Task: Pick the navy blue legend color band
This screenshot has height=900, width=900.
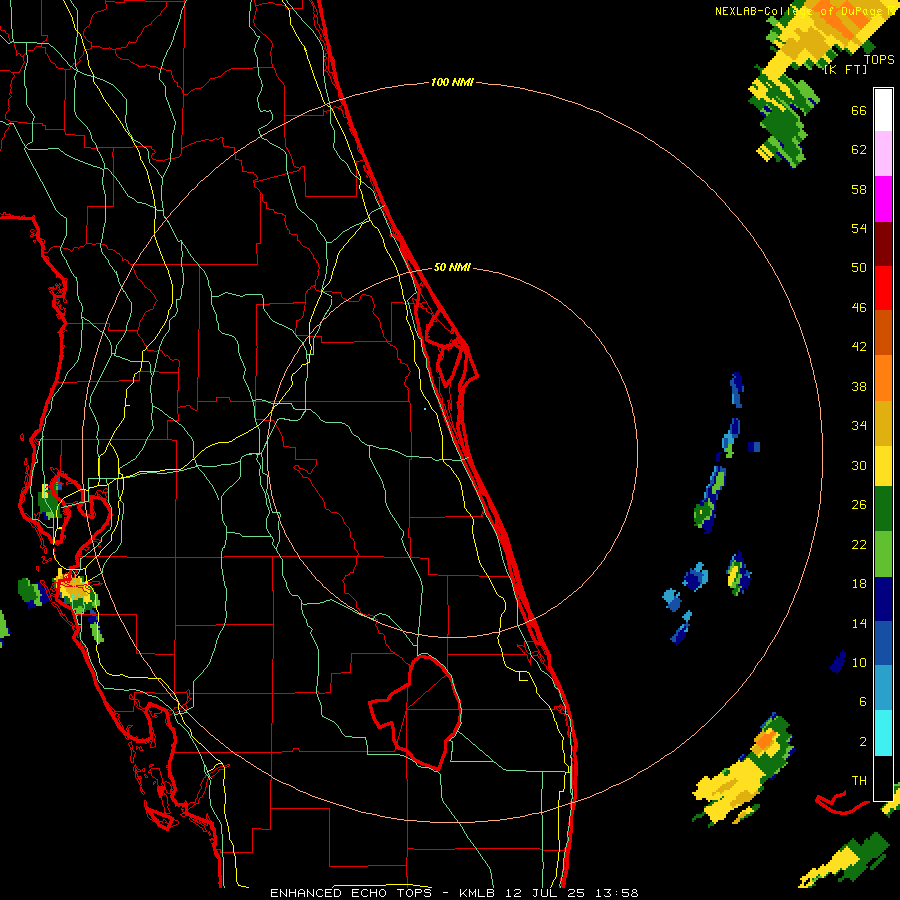Action: 883,599
